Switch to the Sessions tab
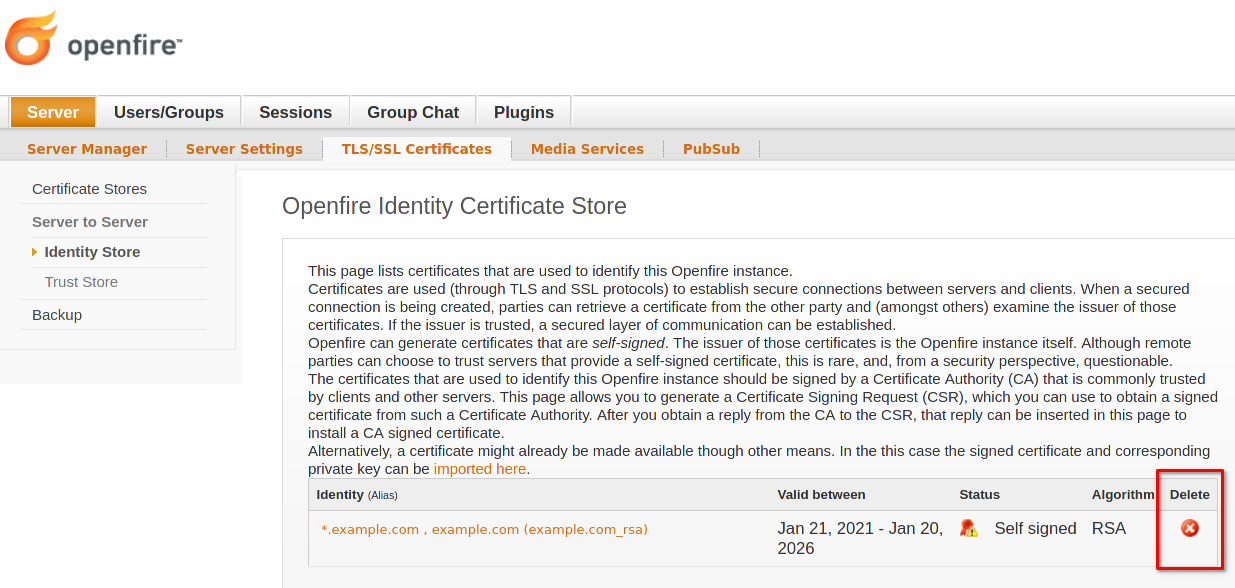This screenshot has height=588, width=1235. click(295, 112)
